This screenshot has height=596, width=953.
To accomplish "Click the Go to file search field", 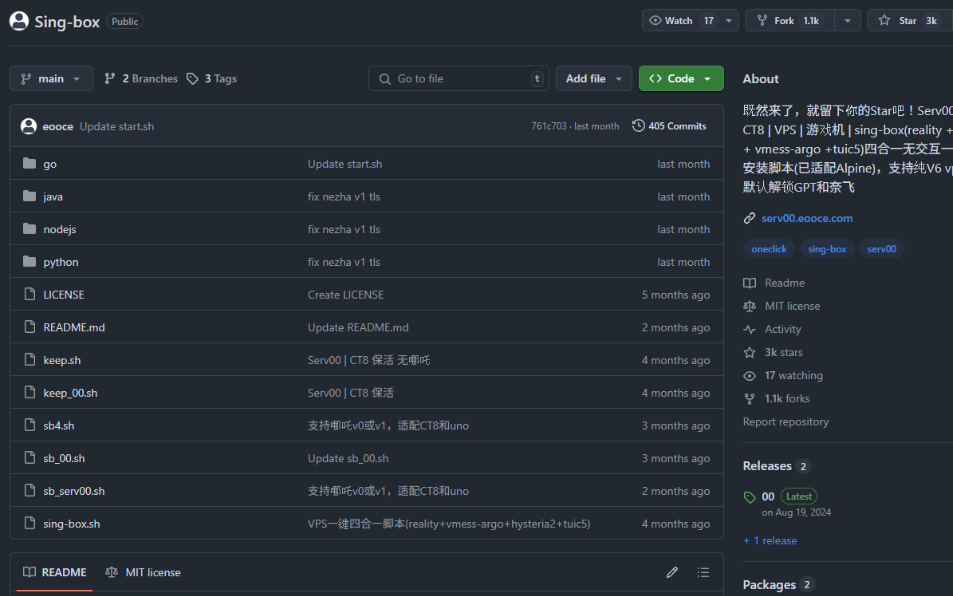I will click(459, 78).
